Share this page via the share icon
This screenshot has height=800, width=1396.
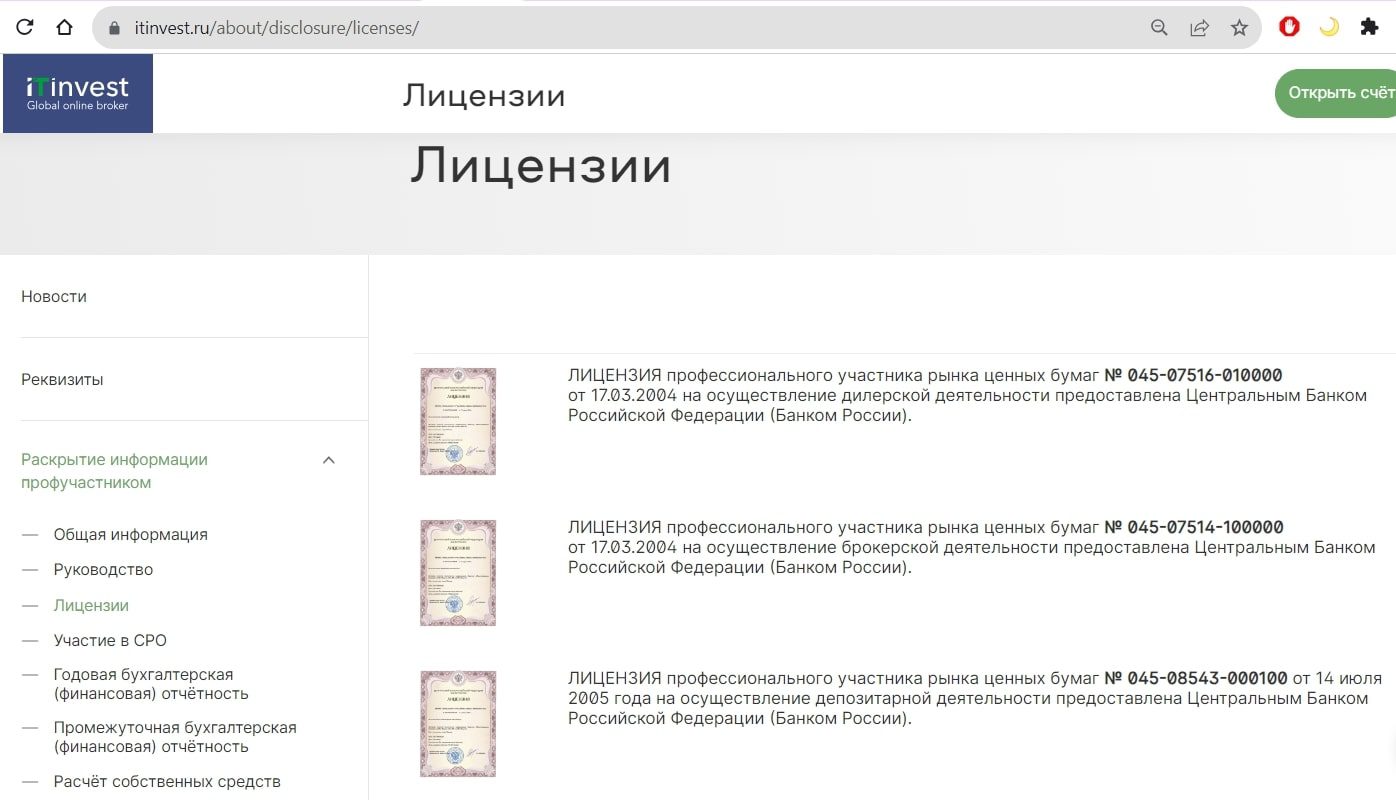[1199, 28]
